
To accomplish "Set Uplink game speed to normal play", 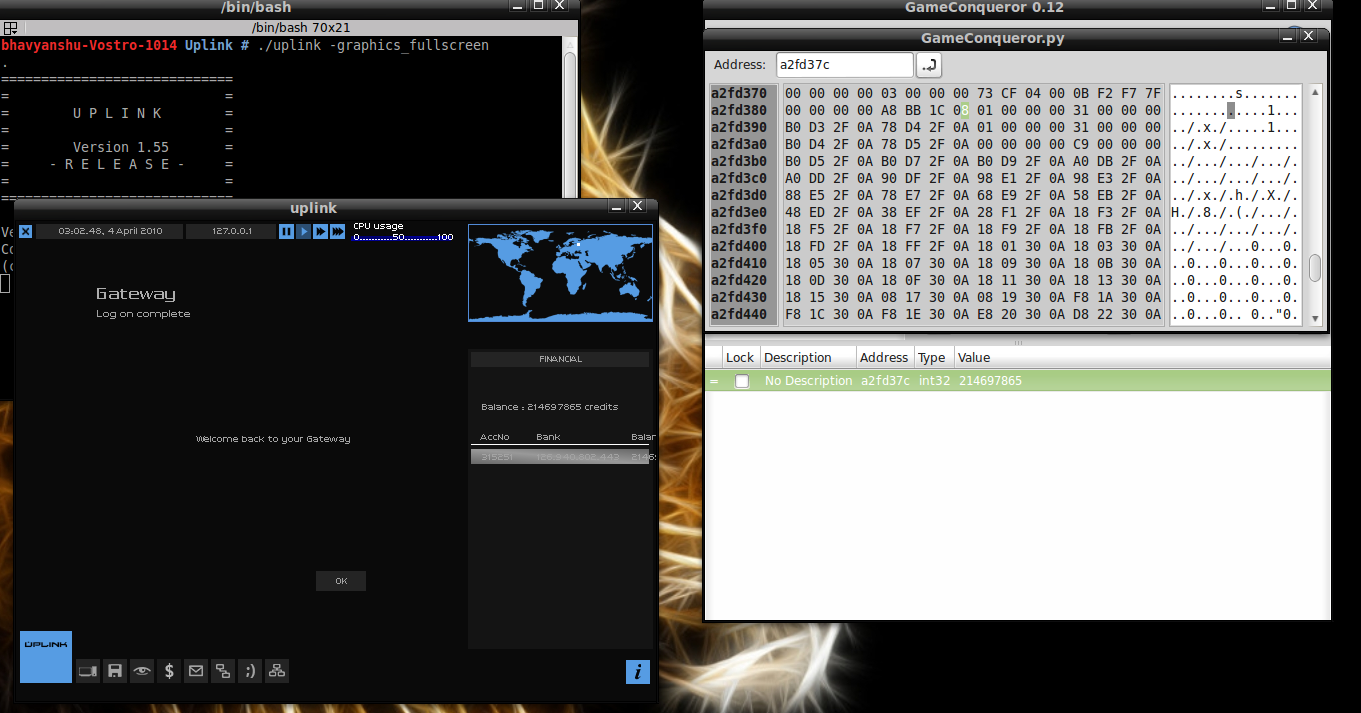I will point(303,231).
